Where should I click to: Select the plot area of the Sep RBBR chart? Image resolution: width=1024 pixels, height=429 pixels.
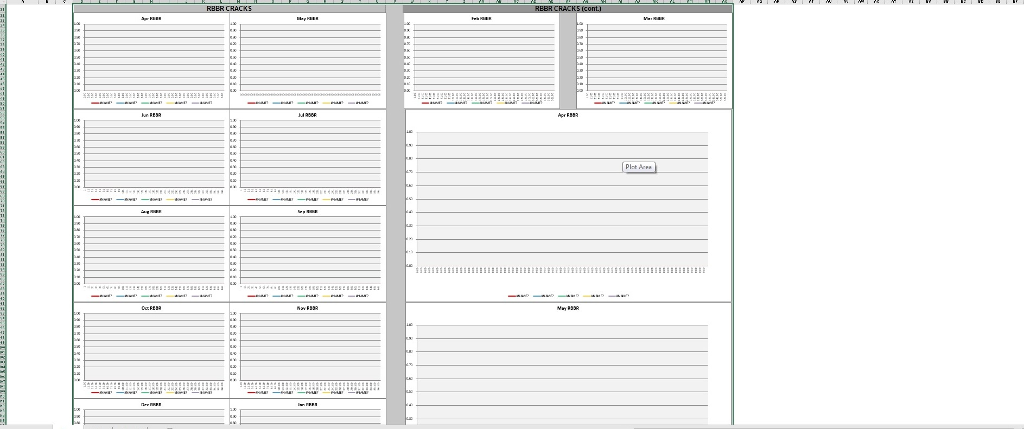[x=310, y=250]
